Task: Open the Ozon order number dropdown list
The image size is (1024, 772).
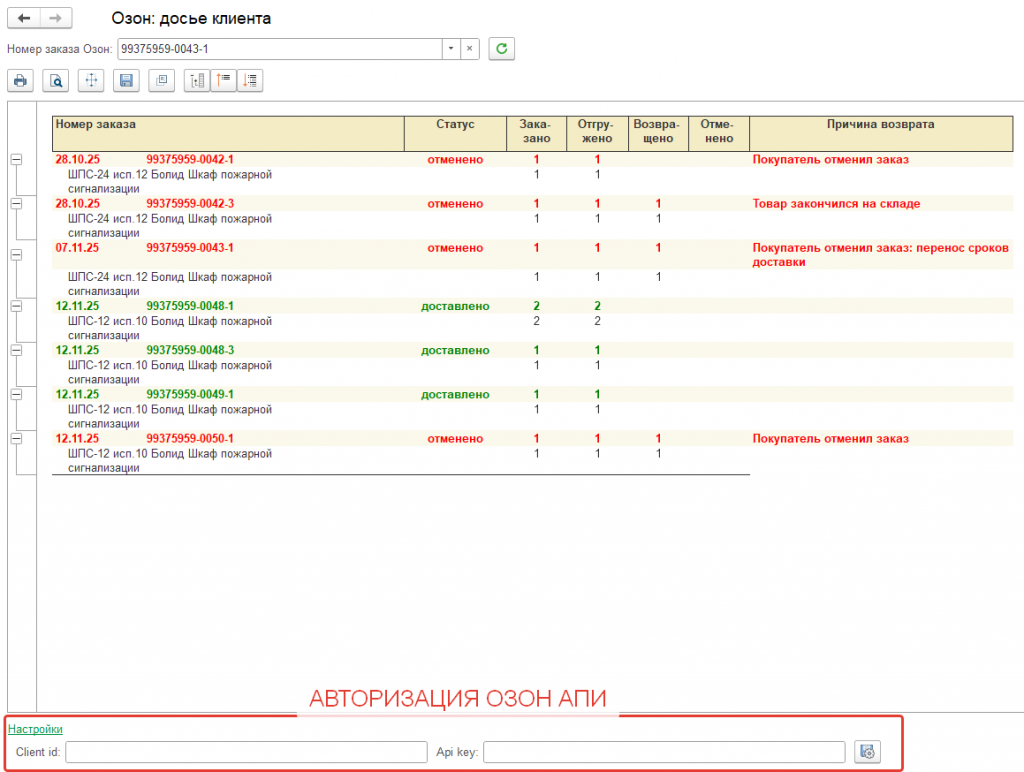Action: point(451,49)
